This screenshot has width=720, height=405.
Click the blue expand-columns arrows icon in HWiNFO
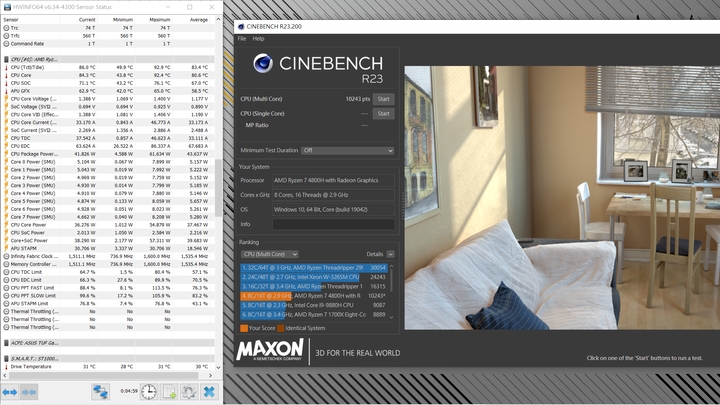coord(10,392)
